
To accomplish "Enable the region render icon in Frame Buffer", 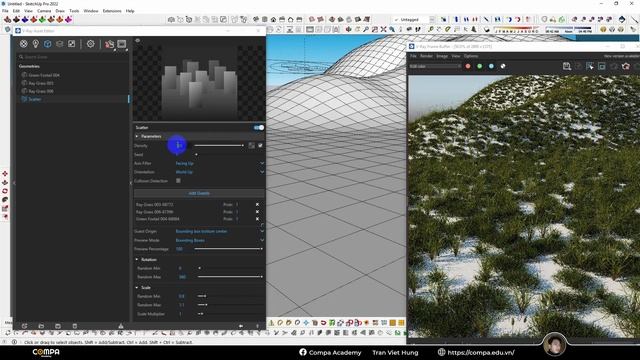I will point(602,66).
